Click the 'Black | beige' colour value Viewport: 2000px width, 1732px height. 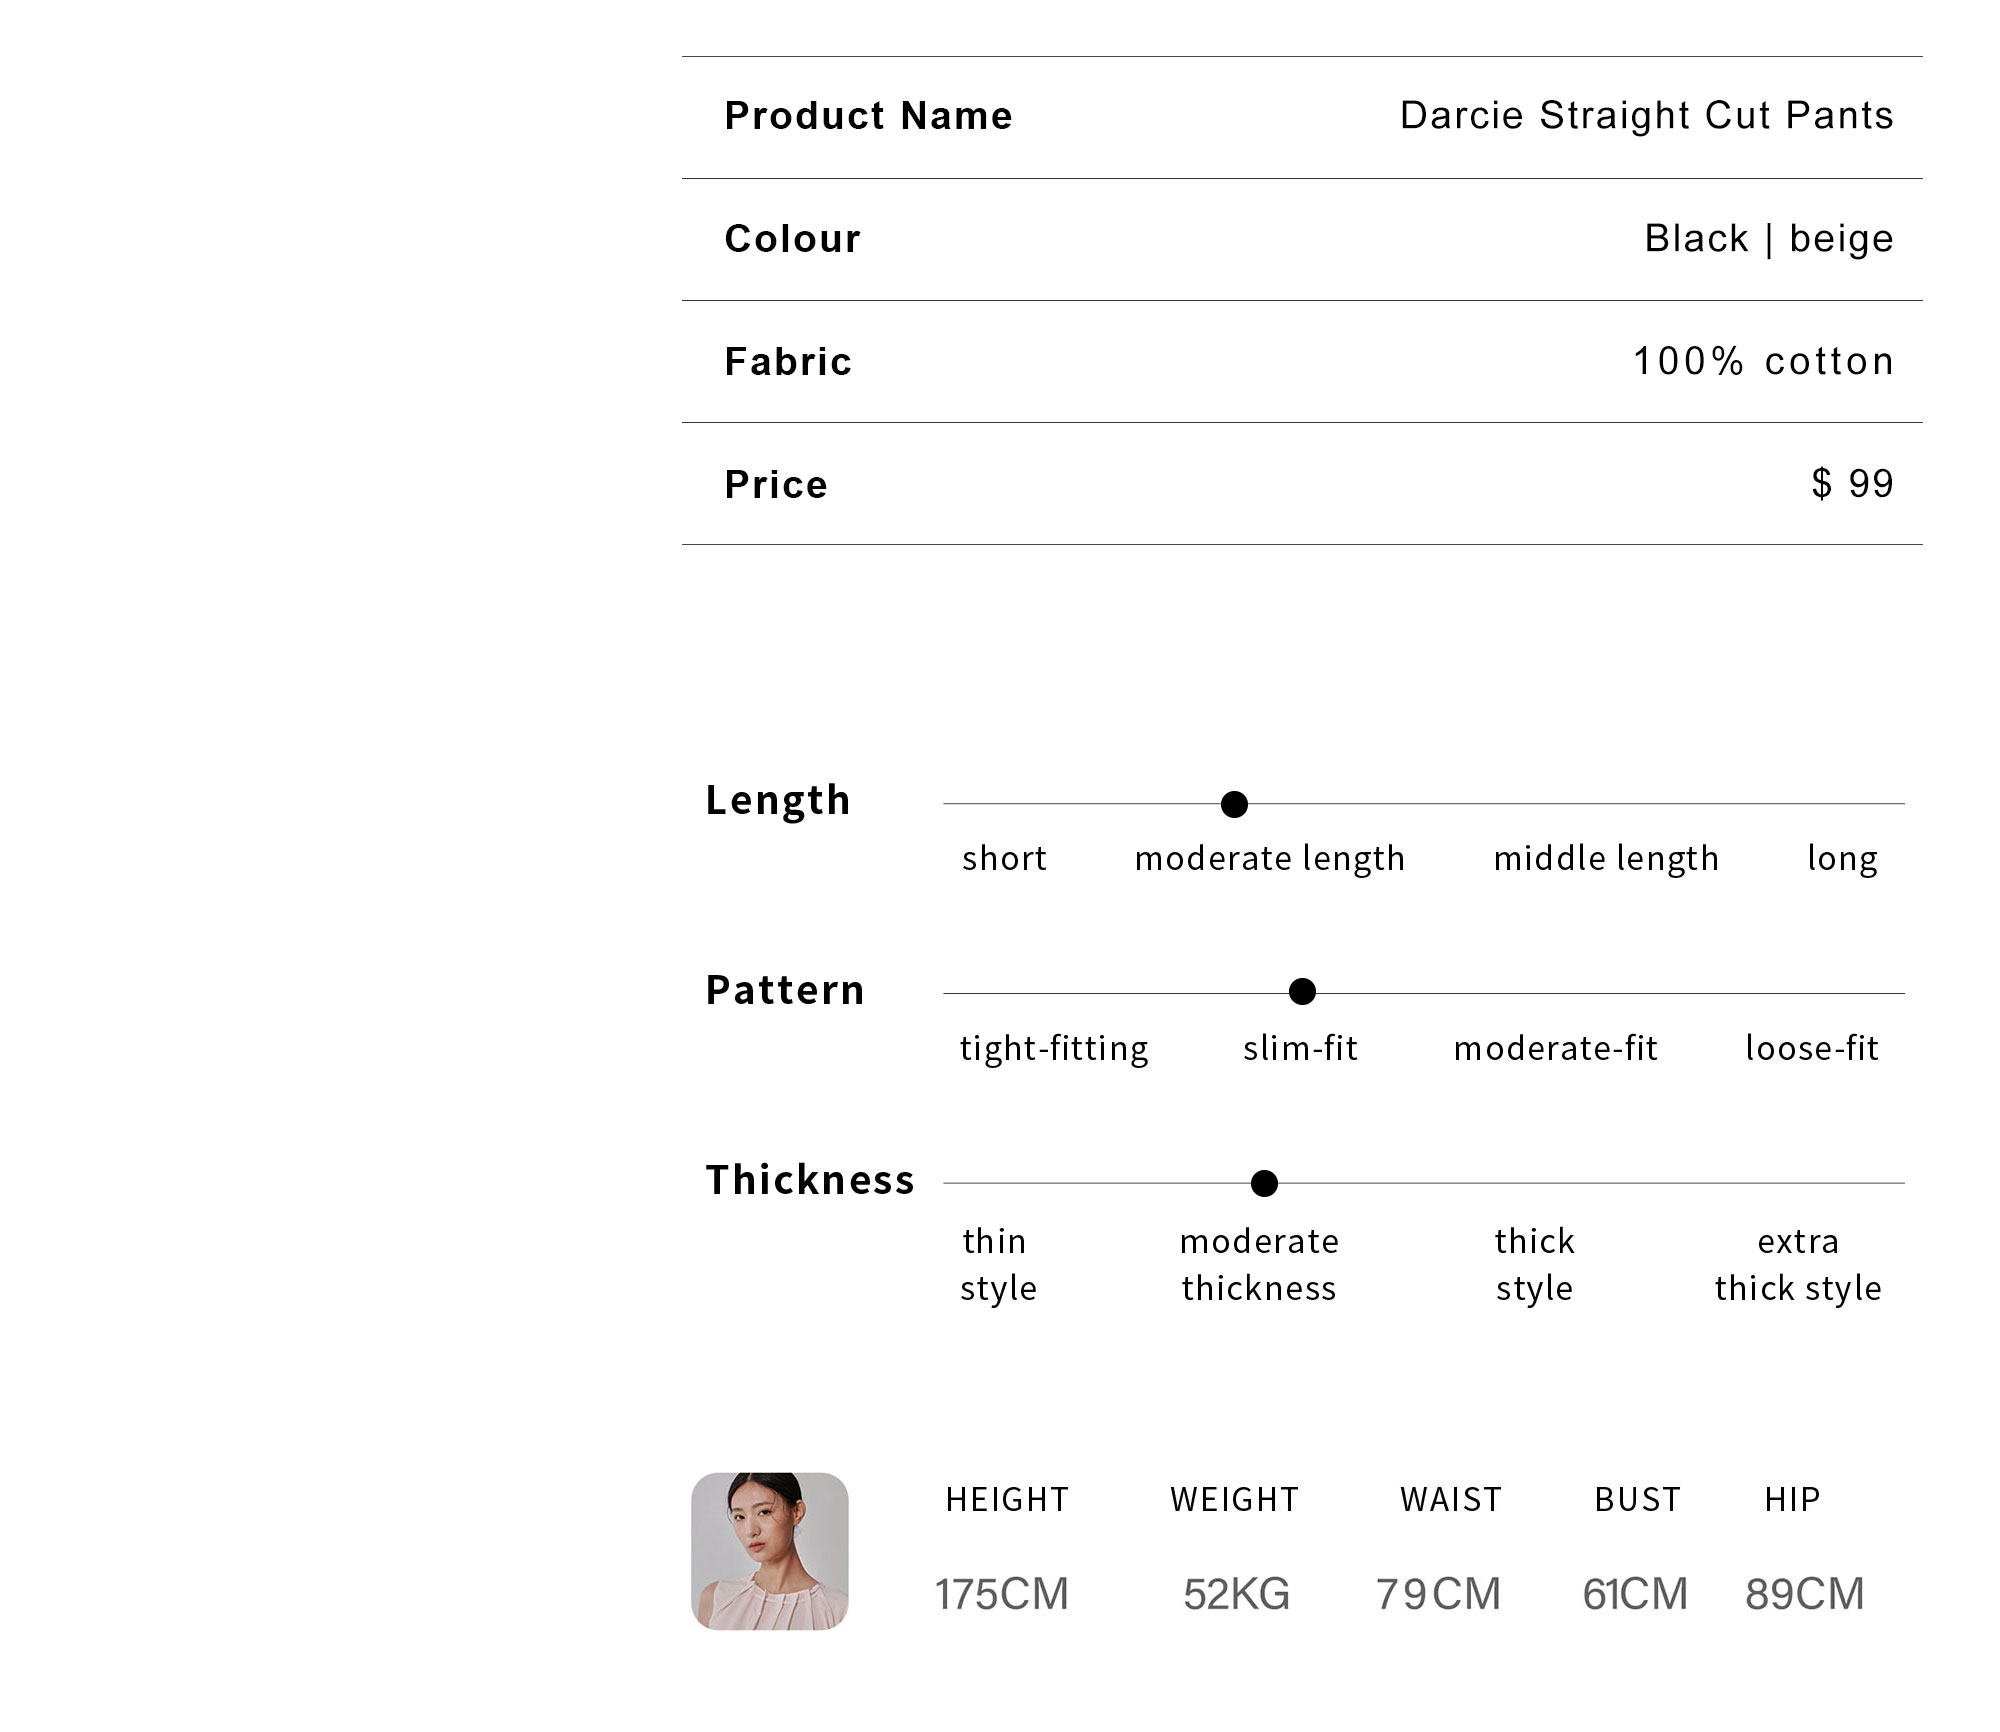click(x=1769, y=239)
